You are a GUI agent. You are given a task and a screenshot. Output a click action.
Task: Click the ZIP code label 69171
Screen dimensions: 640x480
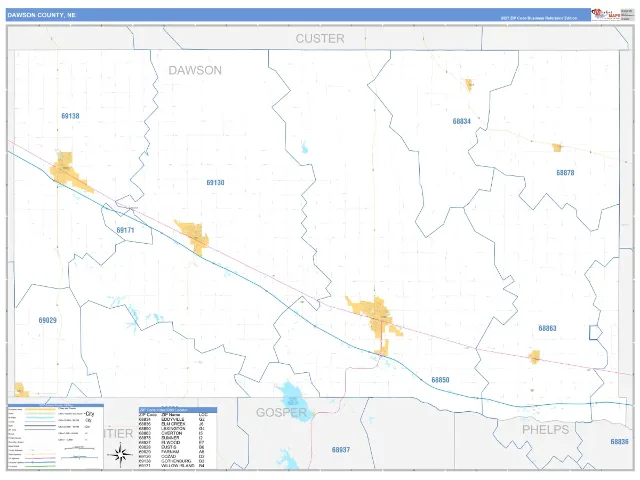pos(125,230)
